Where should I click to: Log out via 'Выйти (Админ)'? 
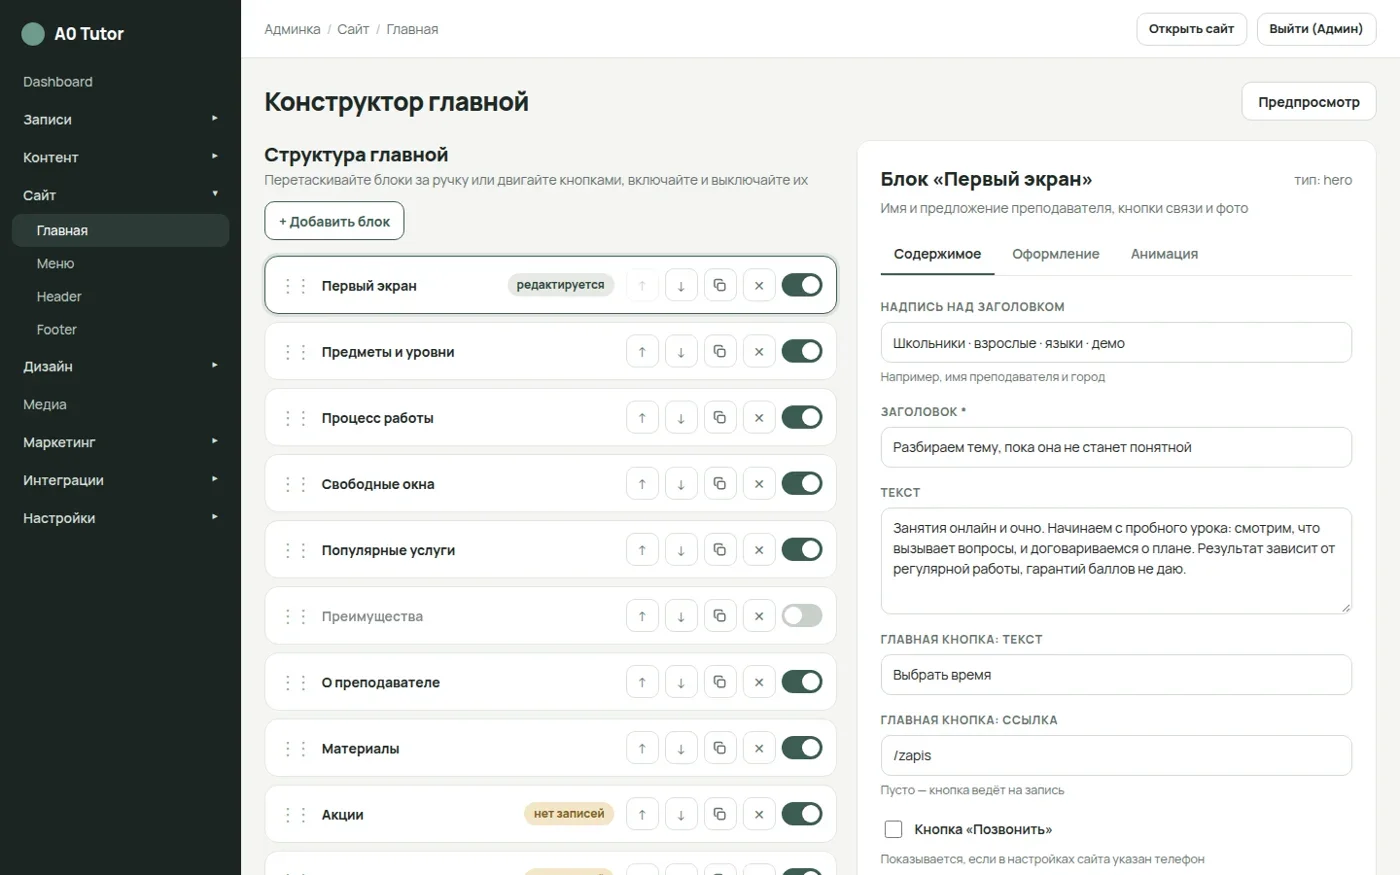click(x=1316, y=29)
